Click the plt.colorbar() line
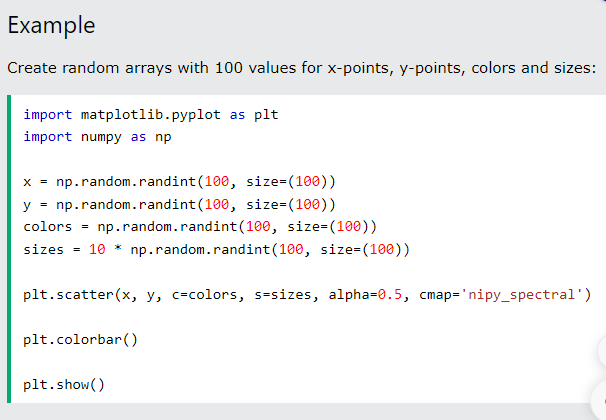The image size is (606, 420). point(80,339)
